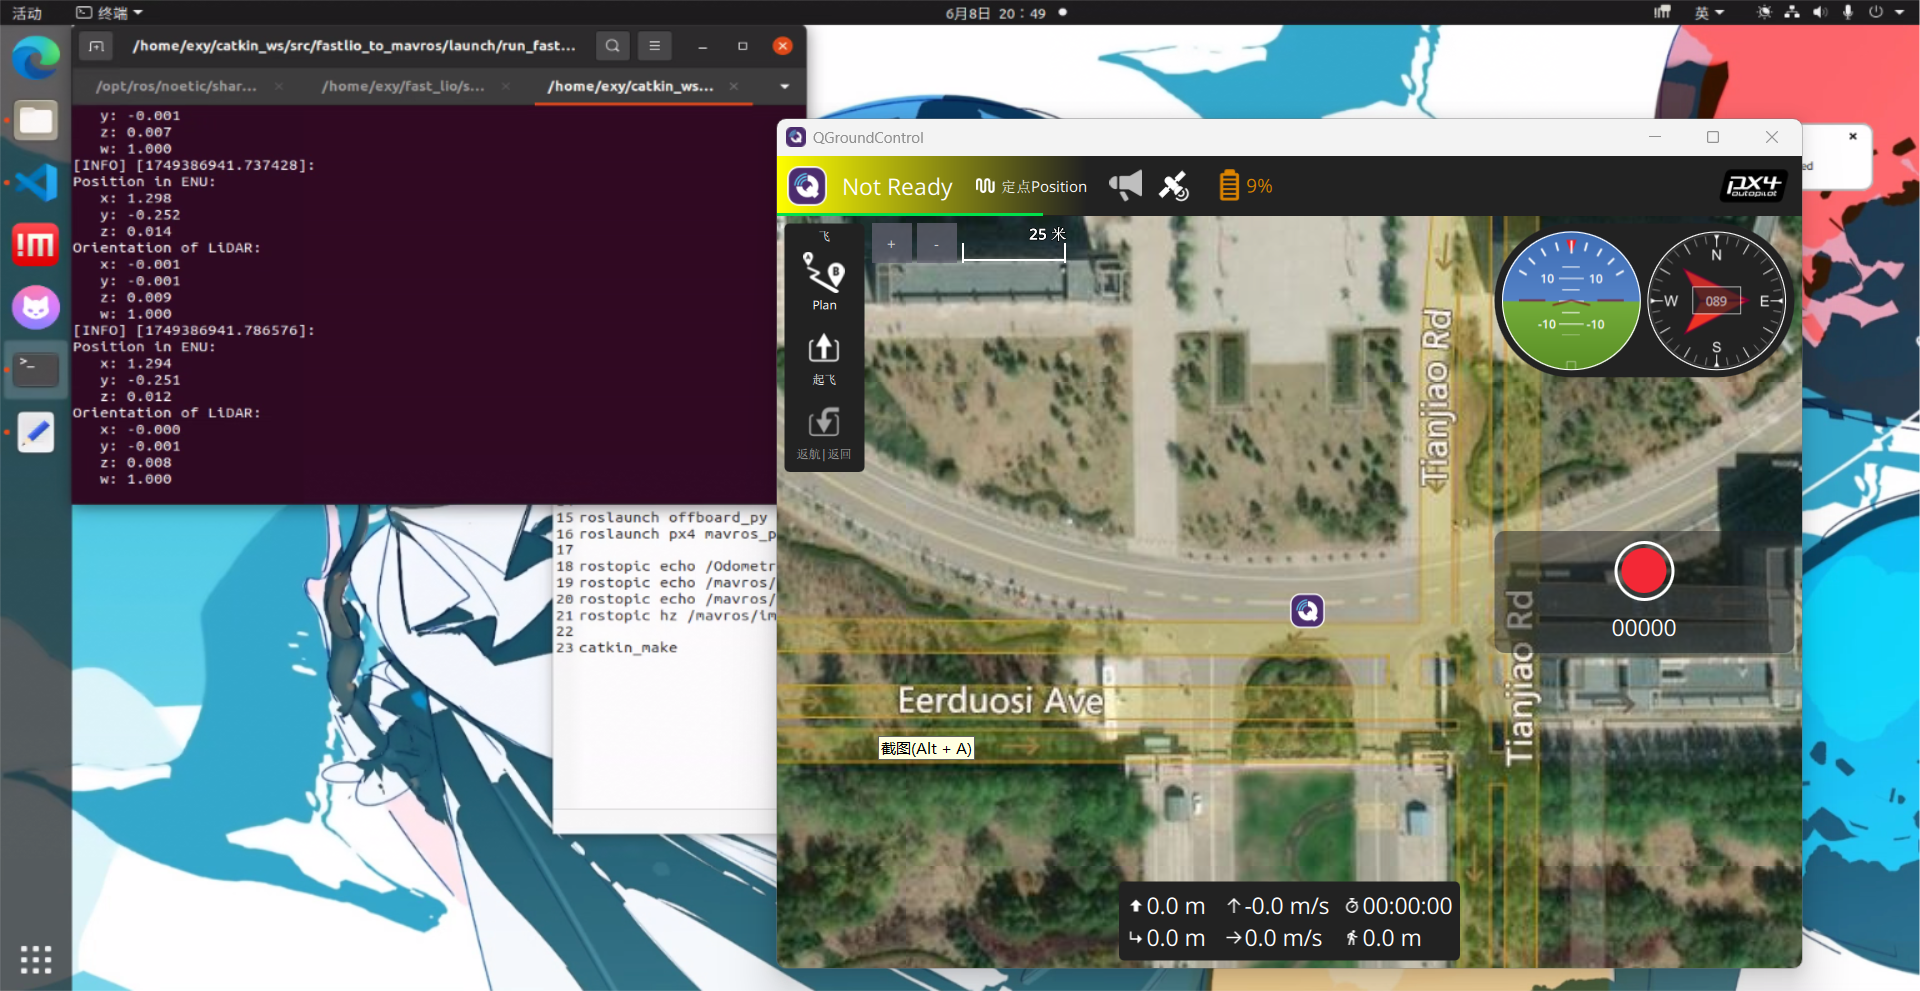Click the terminal new tab icon
Image resolution: width=1920 pixels, height=991 pixels.
[96, 46]
